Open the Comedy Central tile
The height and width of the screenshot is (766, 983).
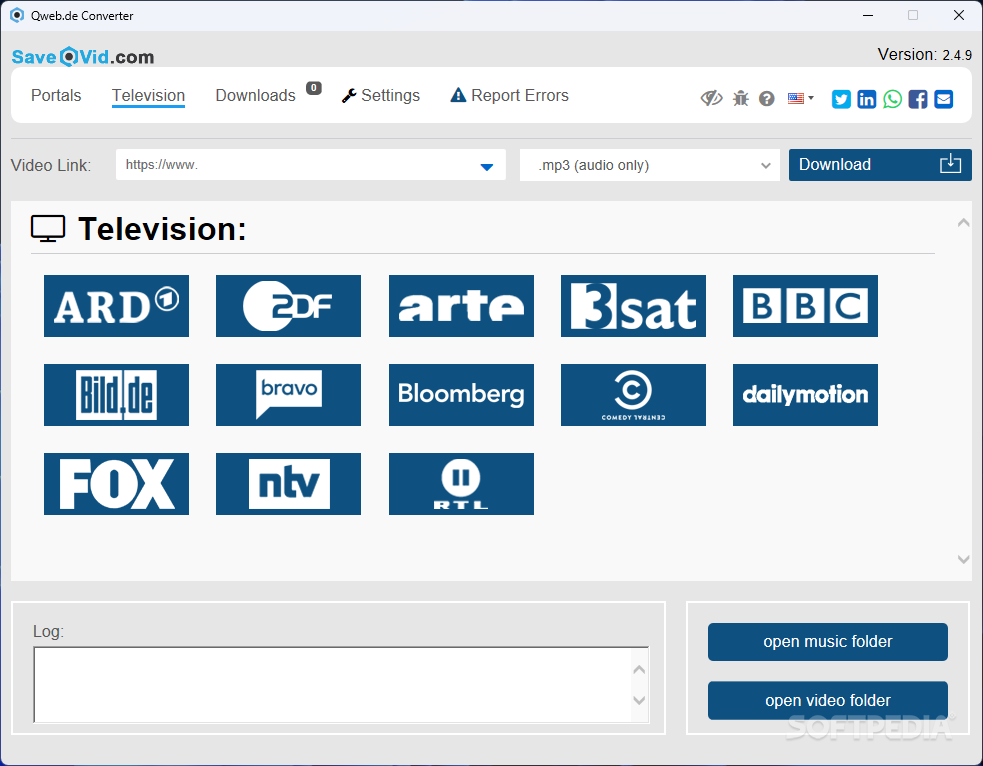pos(633,395)
